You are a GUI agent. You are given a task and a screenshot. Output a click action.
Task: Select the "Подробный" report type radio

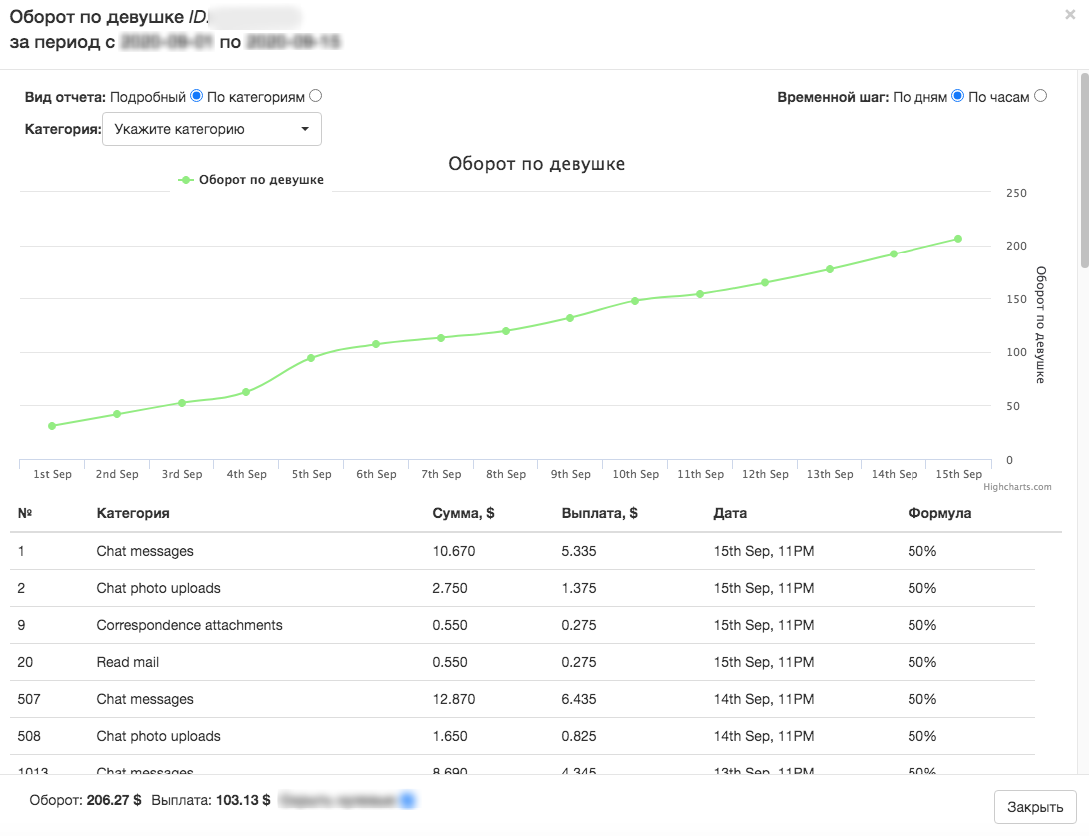pos(197,96)
